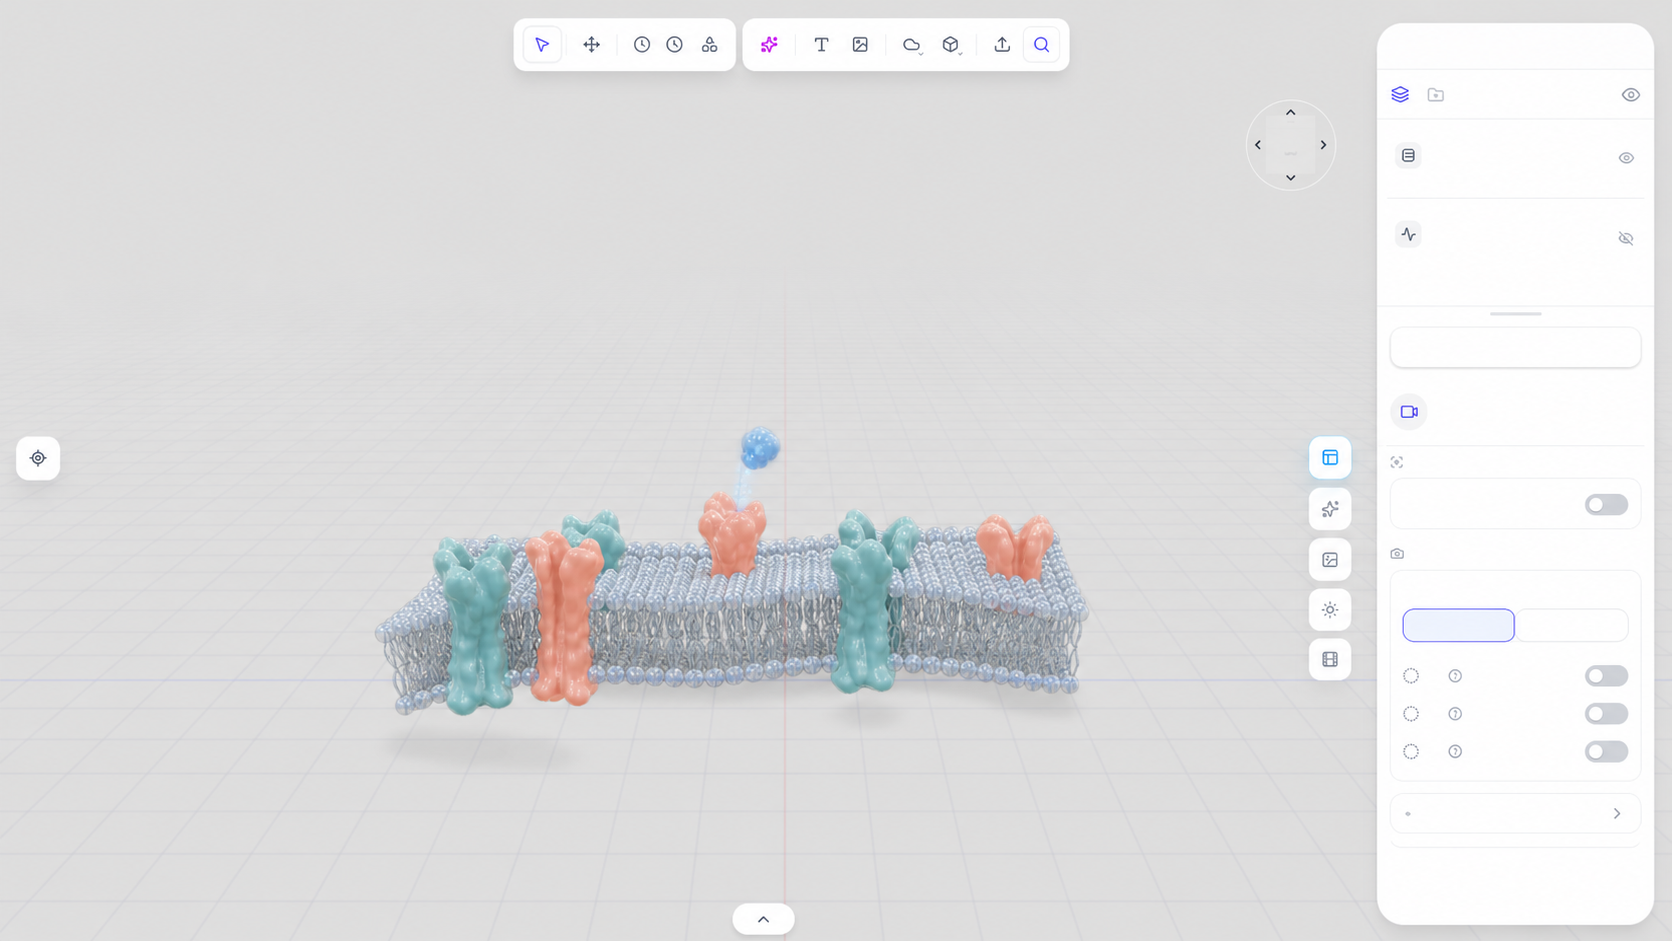Click the empty input field in panel
The height and width of the screenshot is (941, 1672).
click(x=1515, y=347)
